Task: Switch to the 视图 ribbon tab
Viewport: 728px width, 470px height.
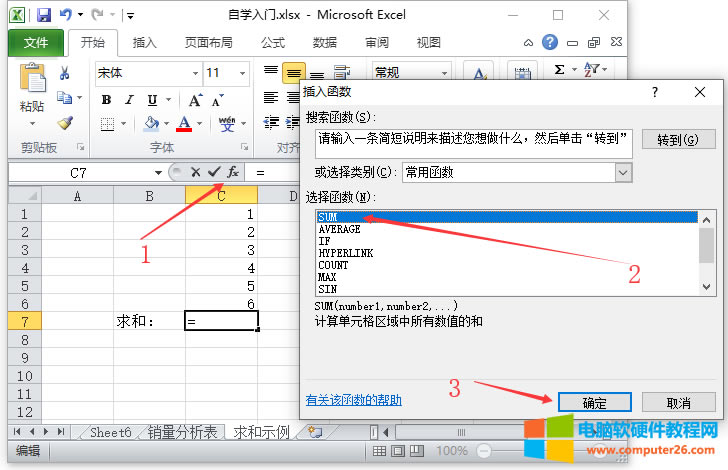Action: coord(428,43)
